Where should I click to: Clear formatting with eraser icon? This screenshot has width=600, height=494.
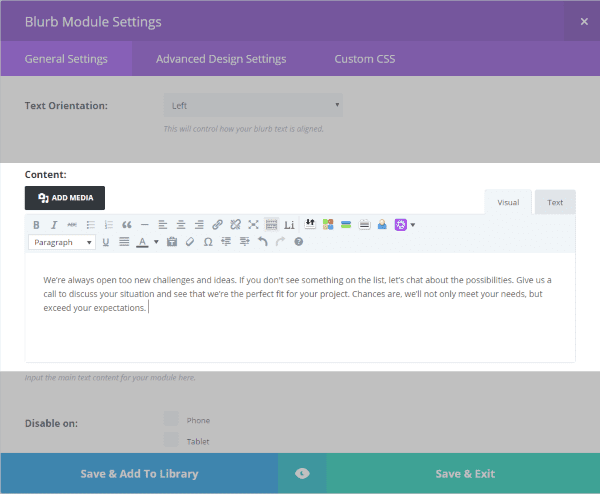click(x=190, y=242)
